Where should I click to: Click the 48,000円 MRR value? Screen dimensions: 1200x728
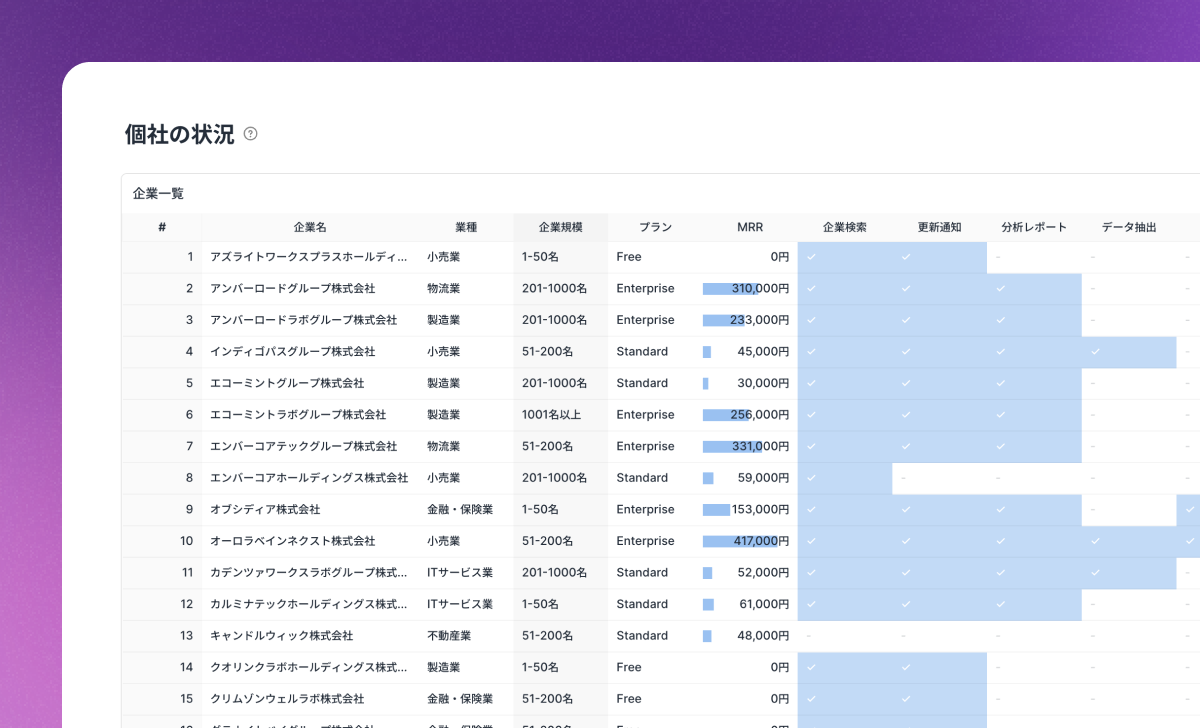763,636
